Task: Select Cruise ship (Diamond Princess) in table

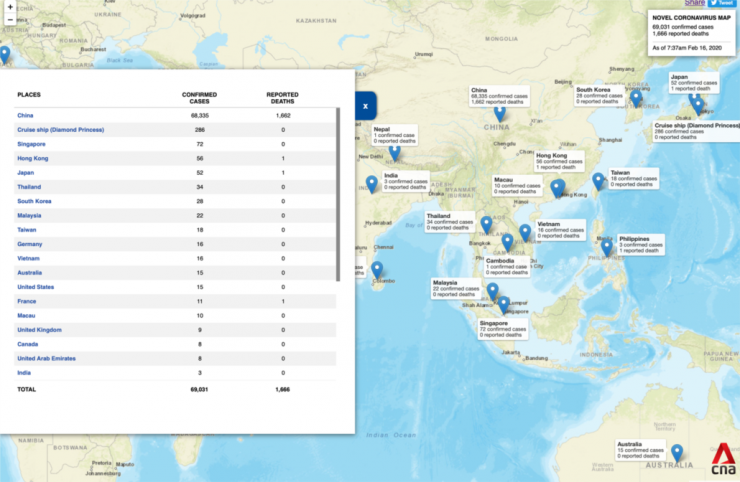Action: tap(61, 130)
